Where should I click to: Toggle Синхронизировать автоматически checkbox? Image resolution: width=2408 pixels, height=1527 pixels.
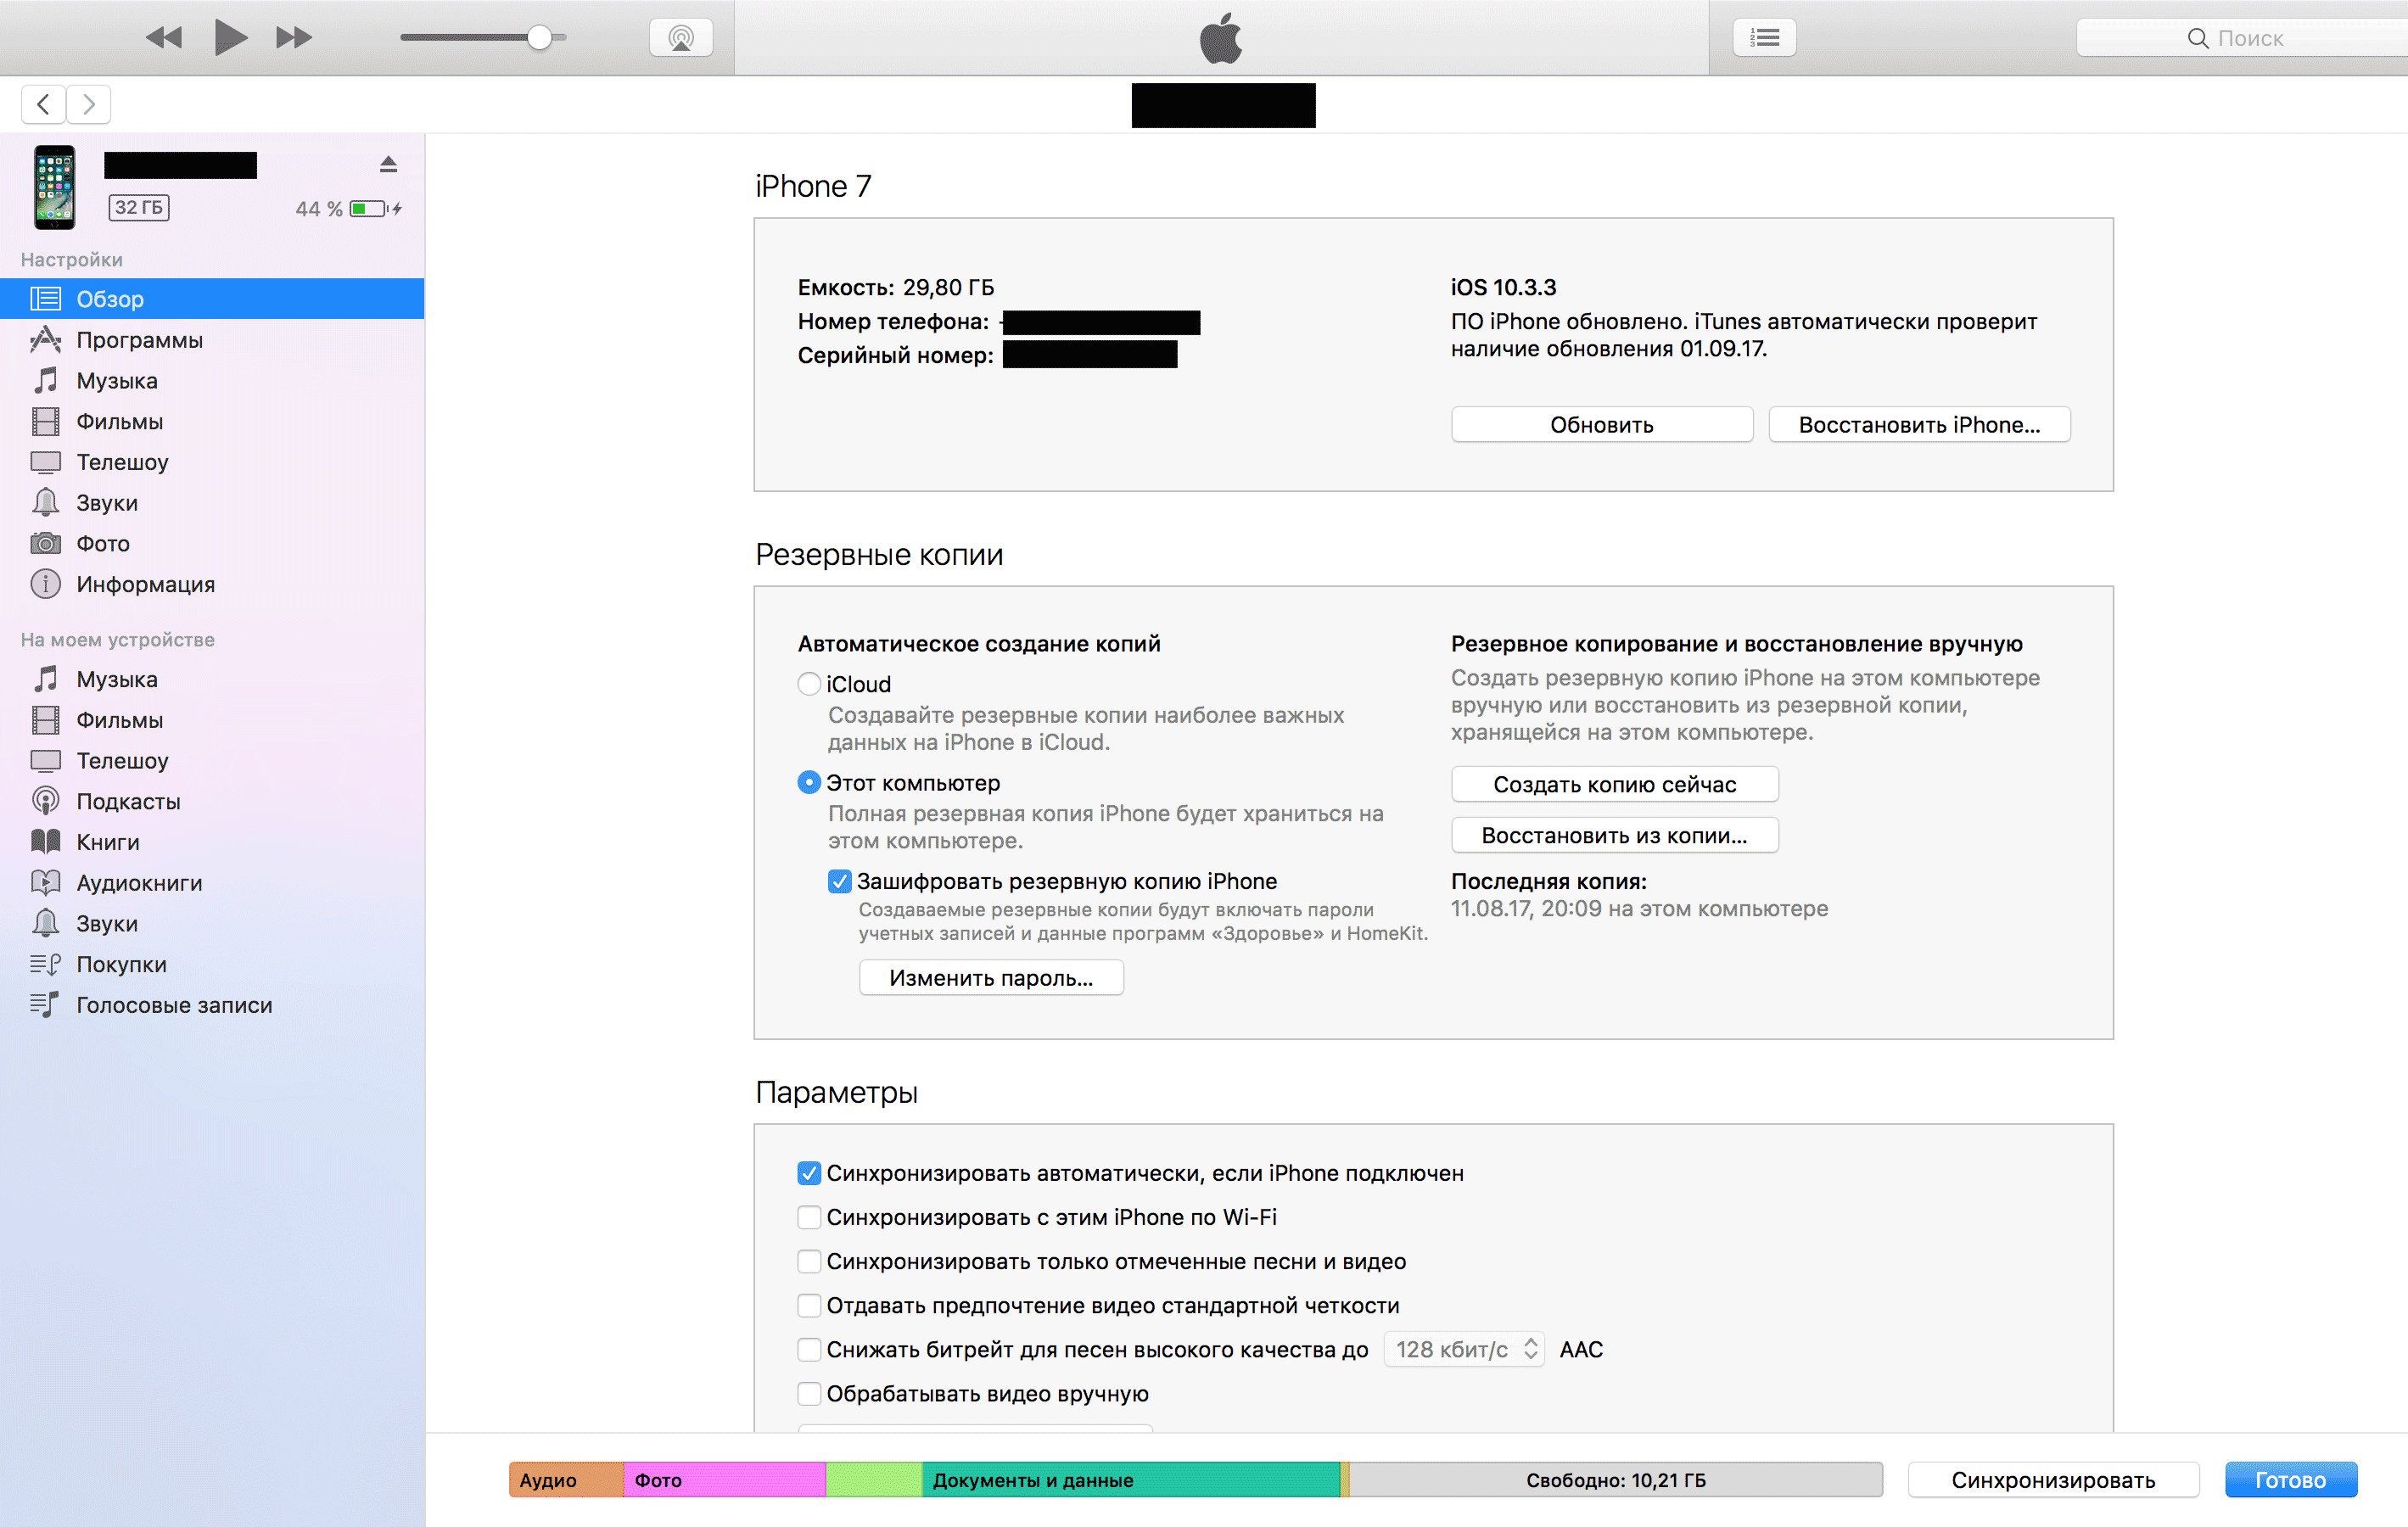[809, 1173]
